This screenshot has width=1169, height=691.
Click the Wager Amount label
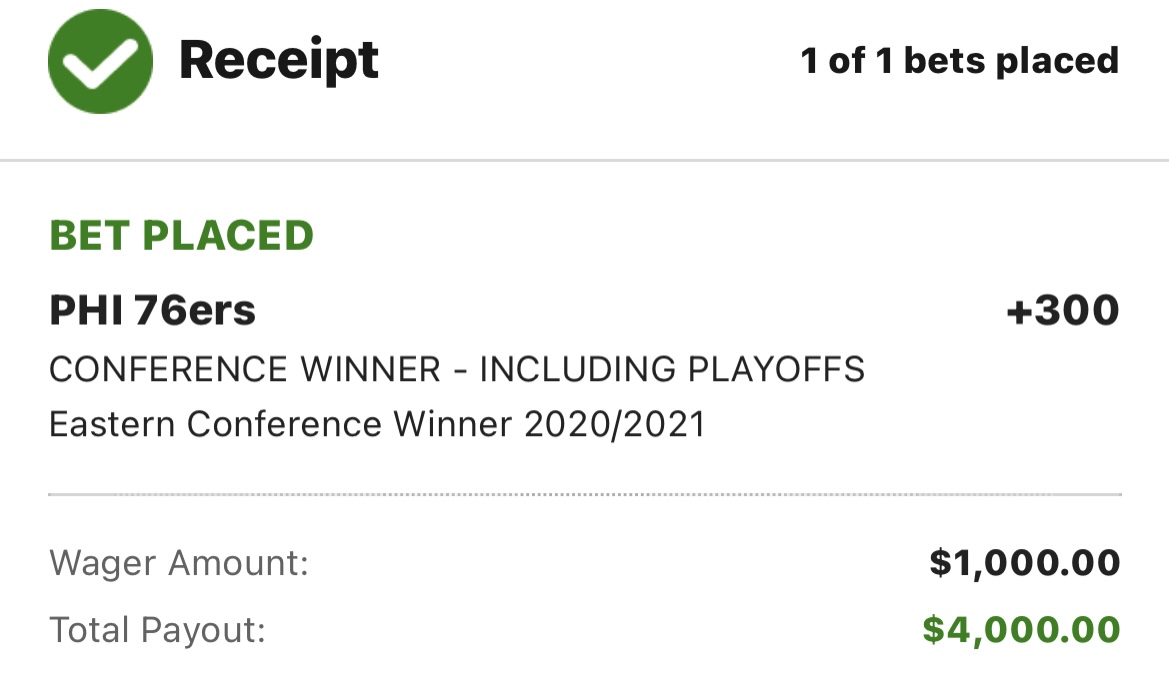[x=179, y=563]
